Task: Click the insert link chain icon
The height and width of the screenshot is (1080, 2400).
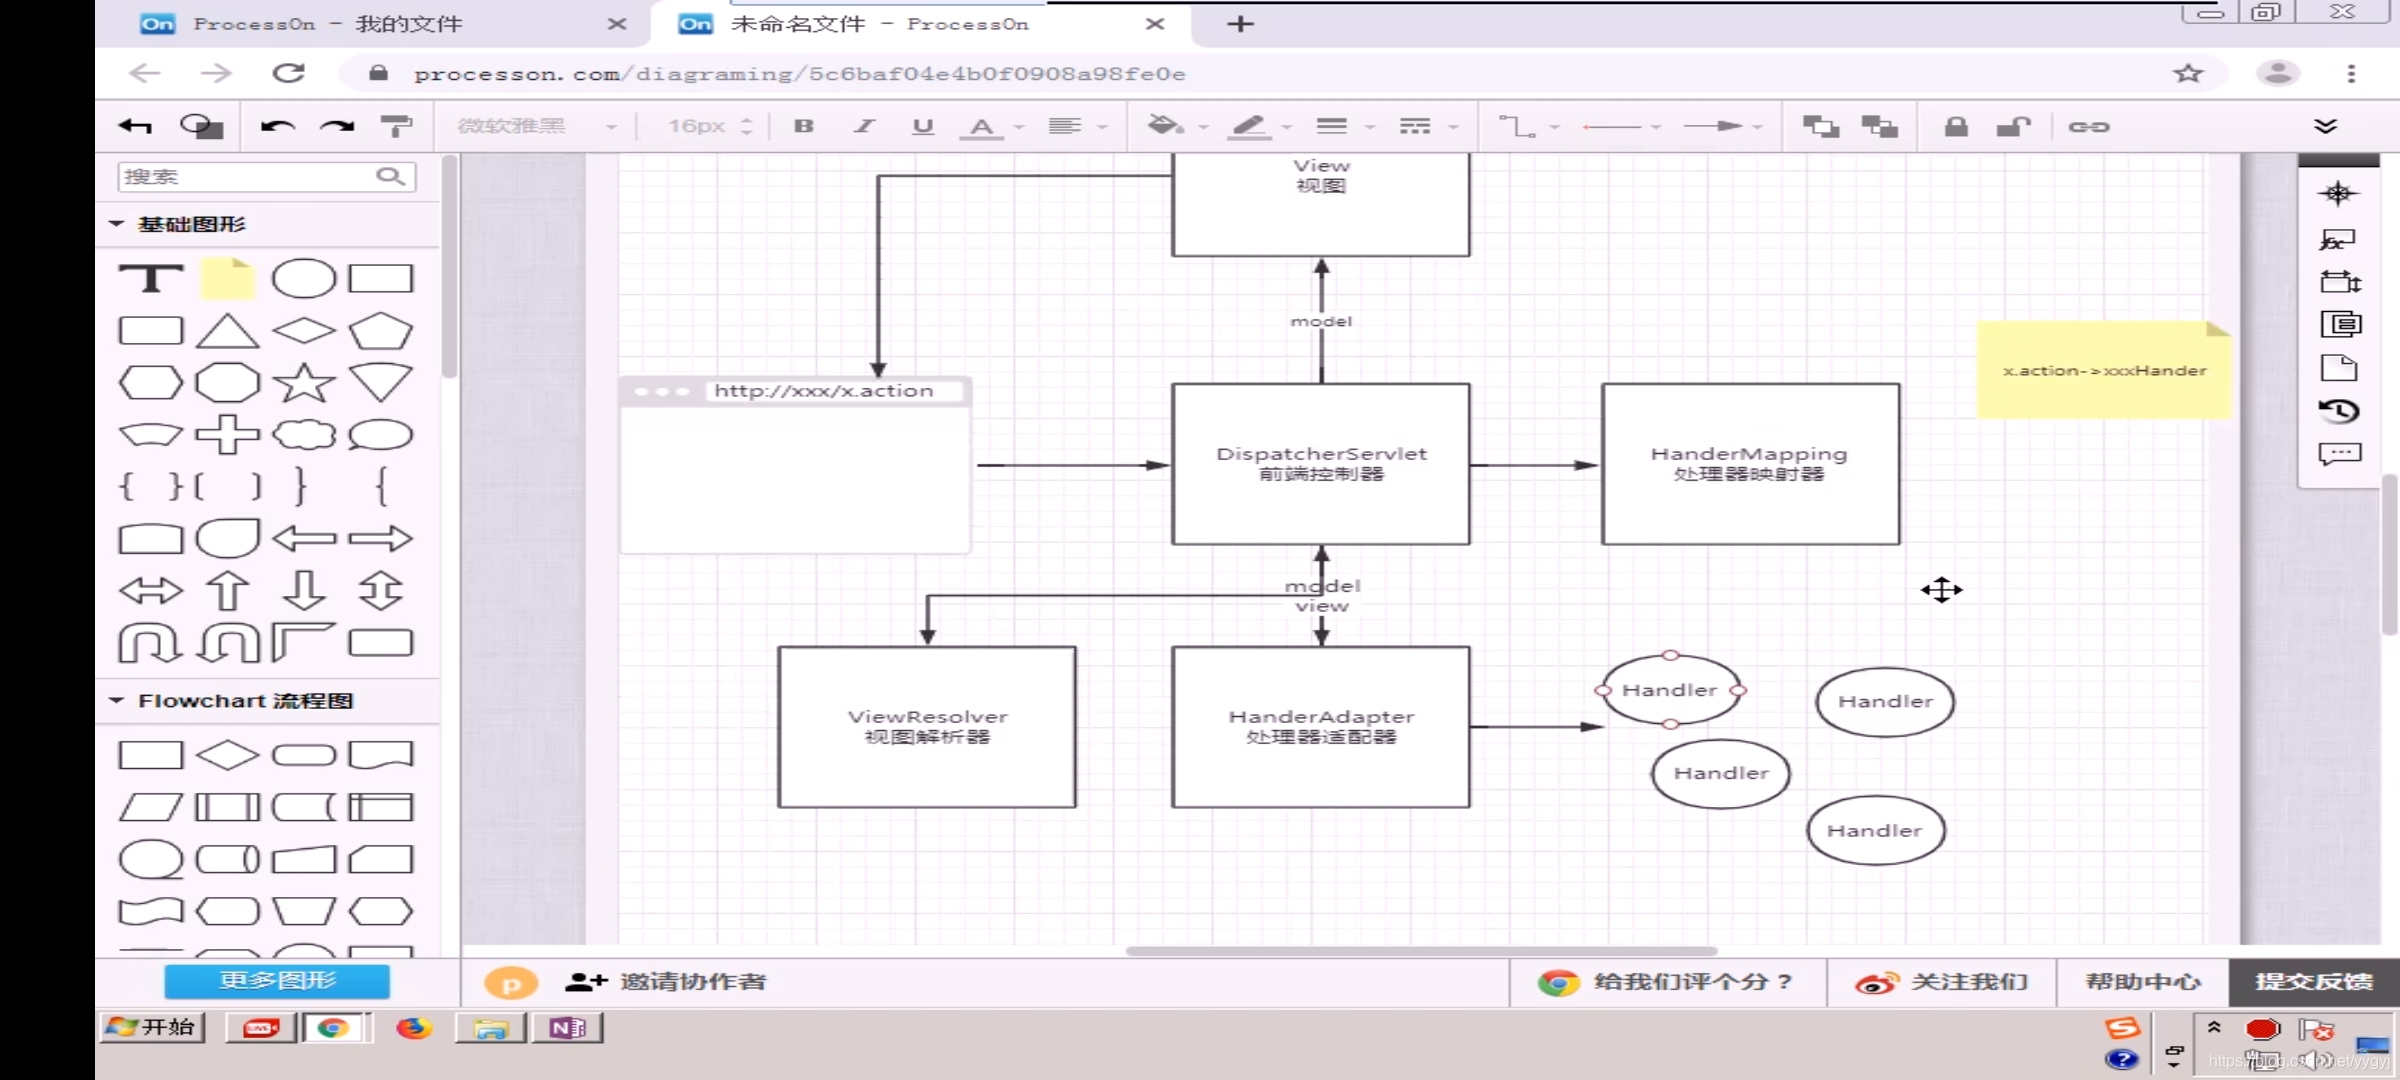Action: point(2088,126)
